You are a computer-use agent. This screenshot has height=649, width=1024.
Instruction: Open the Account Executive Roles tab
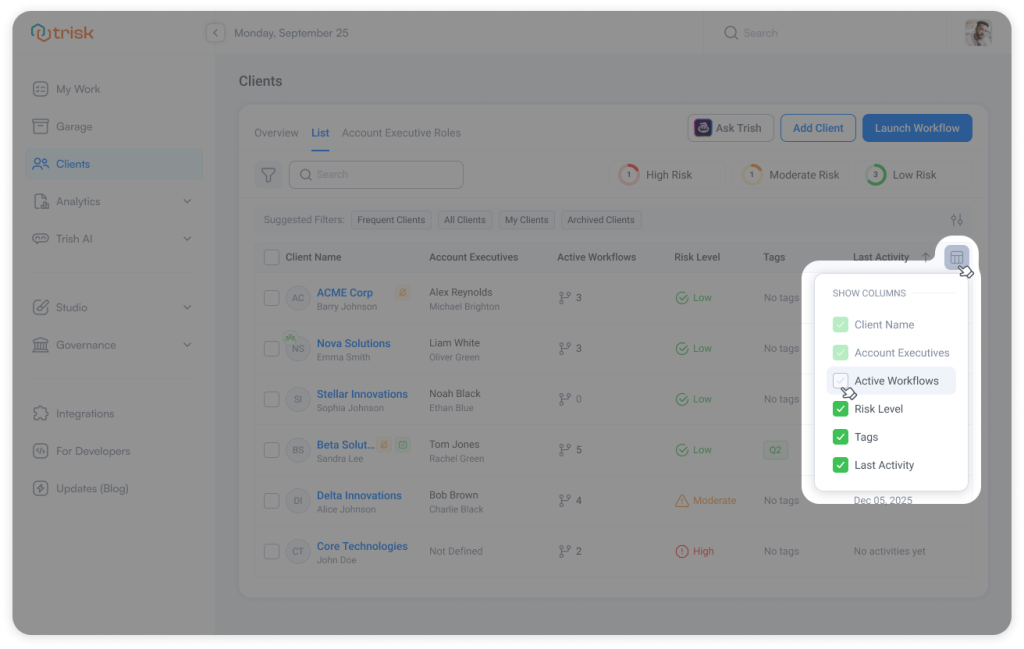(x=403, y=132)
